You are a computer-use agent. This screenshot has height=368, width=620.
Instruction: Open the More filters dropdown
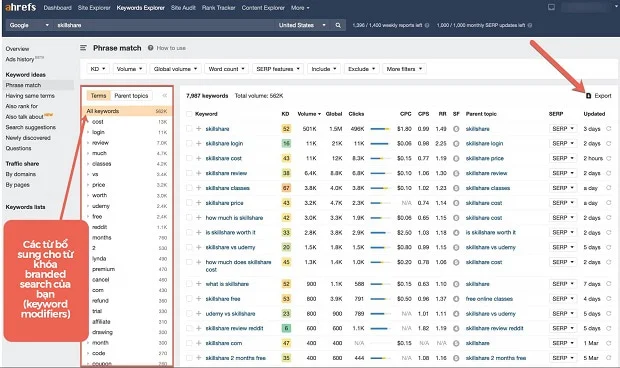coord(404,69)
